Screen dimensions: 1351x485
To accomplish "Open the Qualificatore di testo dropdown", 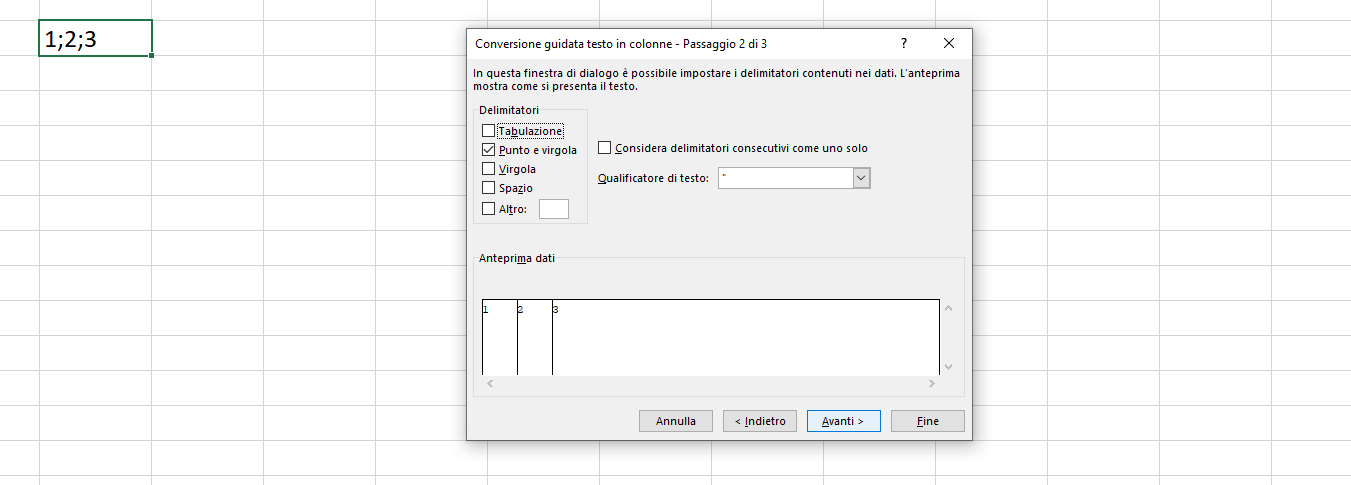I will (x=862, y=177).
